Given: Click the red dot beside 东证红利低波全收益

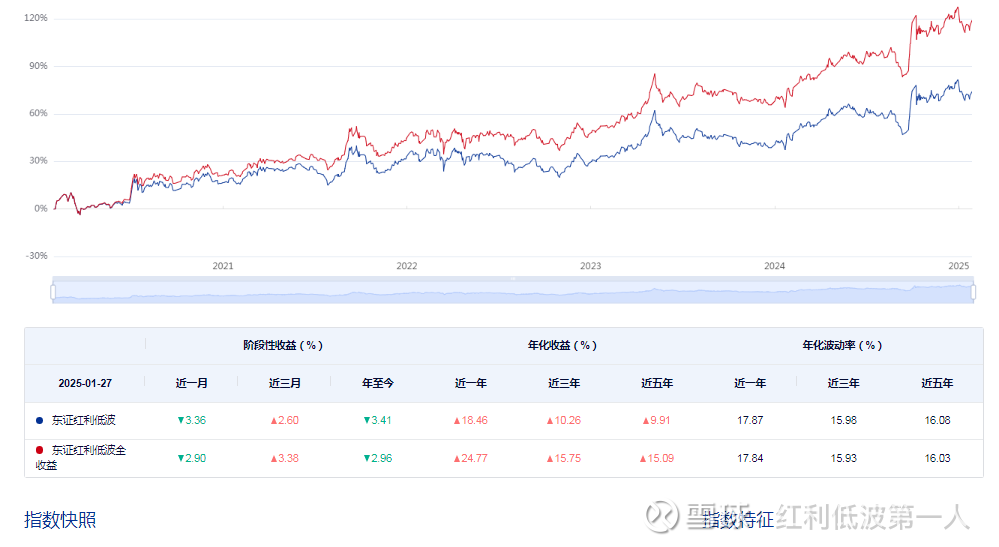Looking at the screenshot, I should [40, 450].
